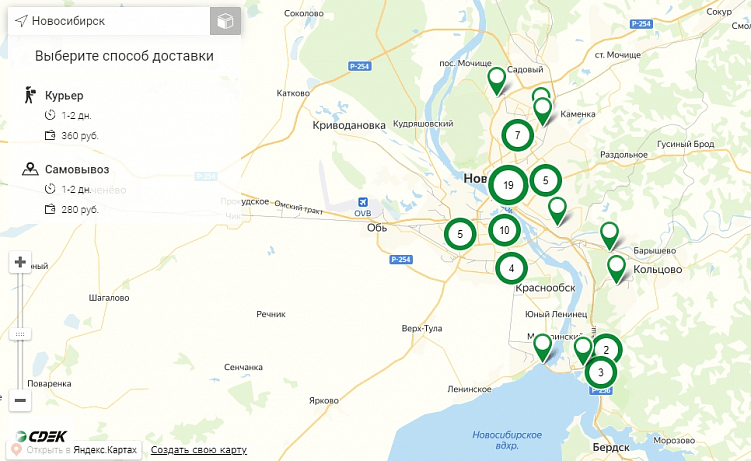Select pickup pin near Кольцово
751x461 pixels.
616,270
